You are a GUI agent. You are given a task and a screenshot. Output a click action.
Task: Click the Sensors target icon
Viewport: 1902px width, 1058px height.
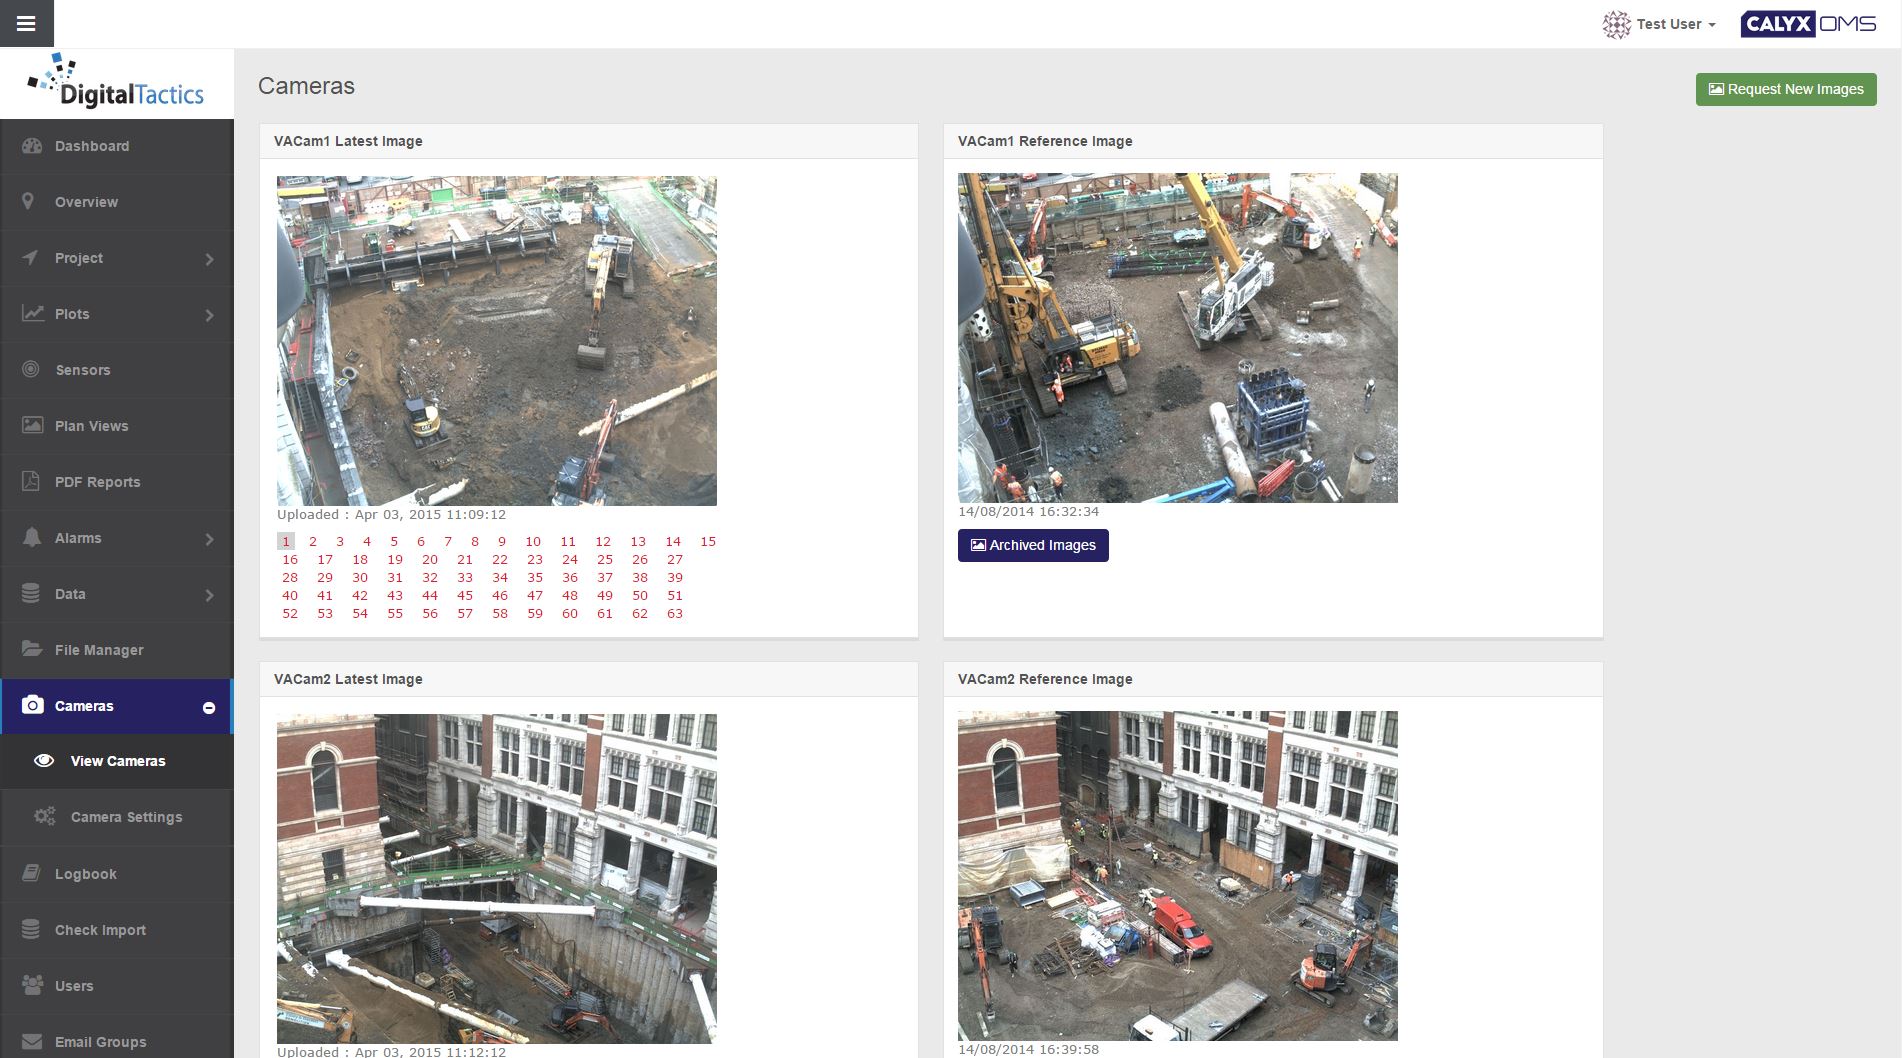point(31,369)
